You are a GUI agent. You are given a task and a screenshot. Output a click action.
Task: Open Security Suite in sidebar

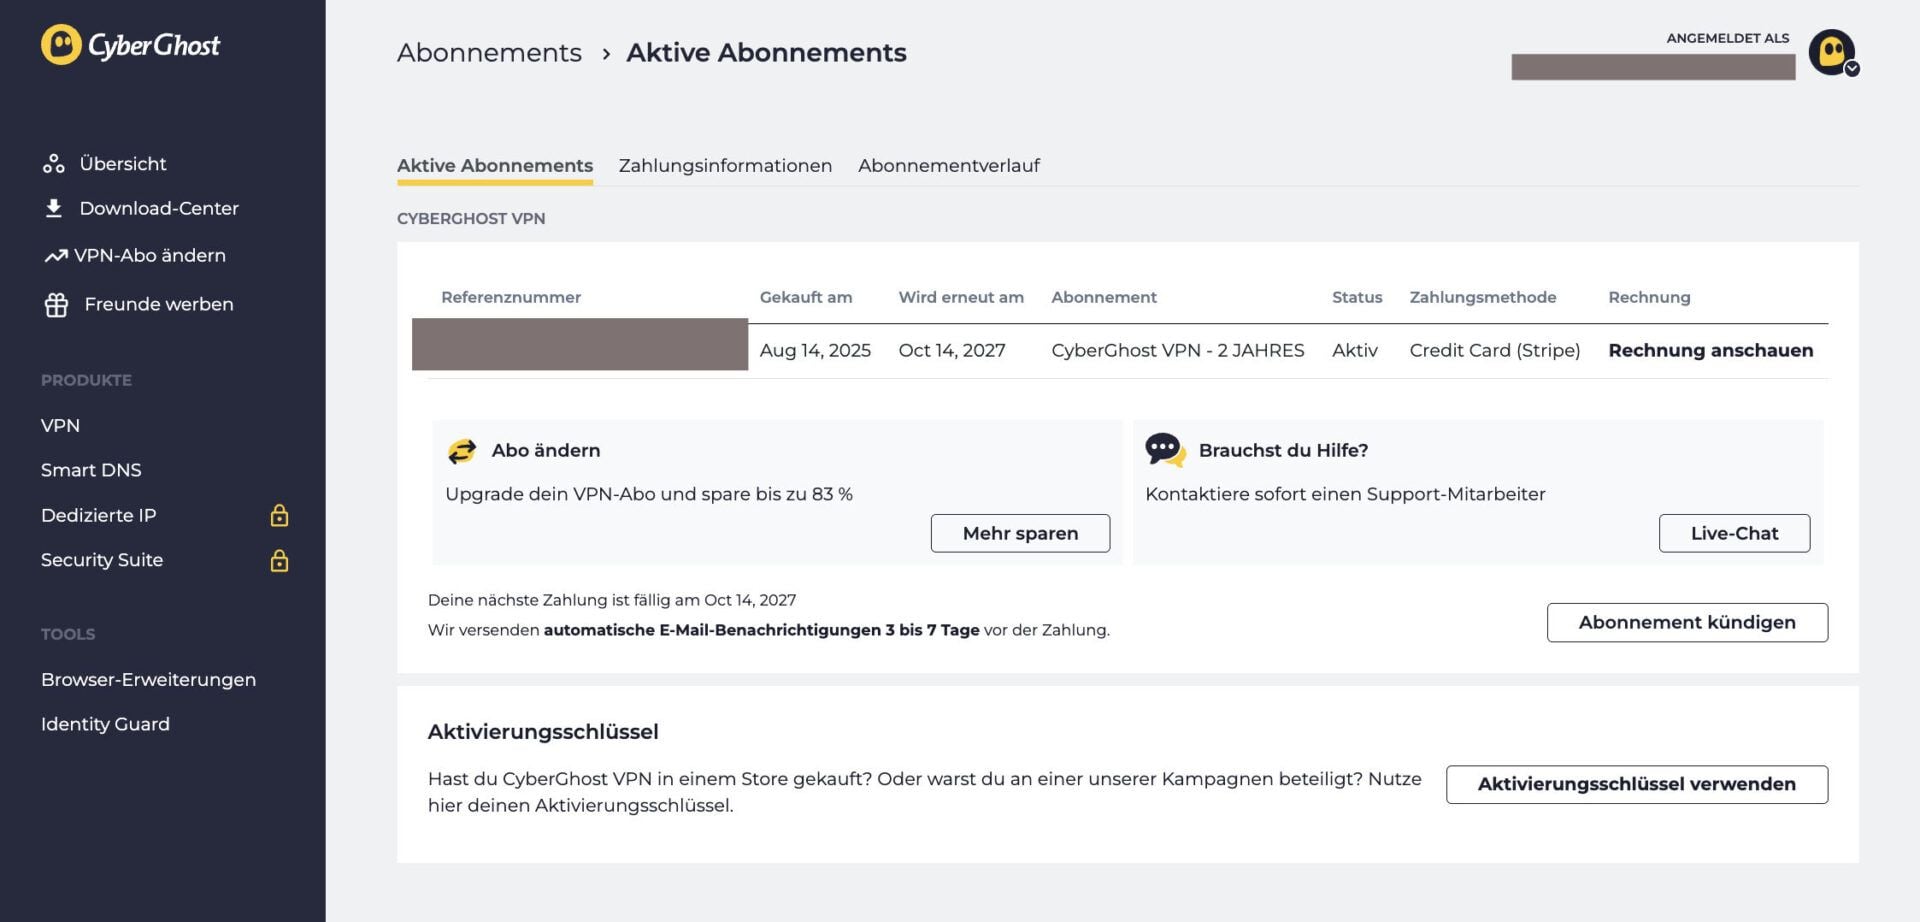coord(102,560)
